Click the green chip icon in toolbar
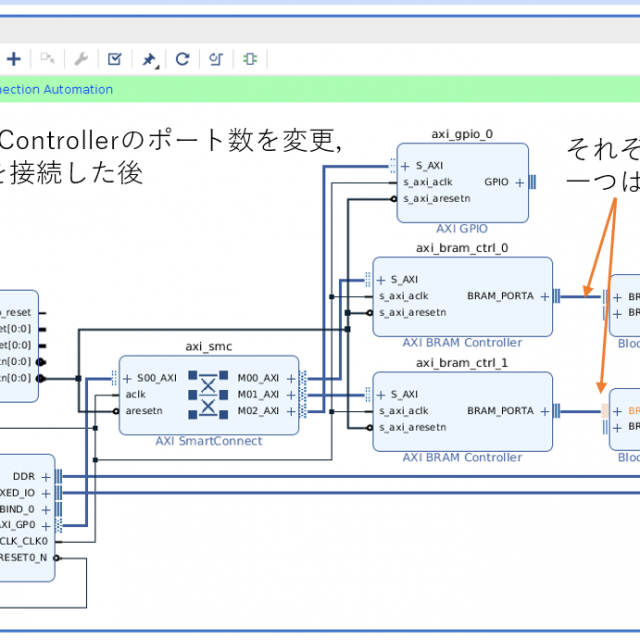The image size is (640, 640). coord(250,59)
